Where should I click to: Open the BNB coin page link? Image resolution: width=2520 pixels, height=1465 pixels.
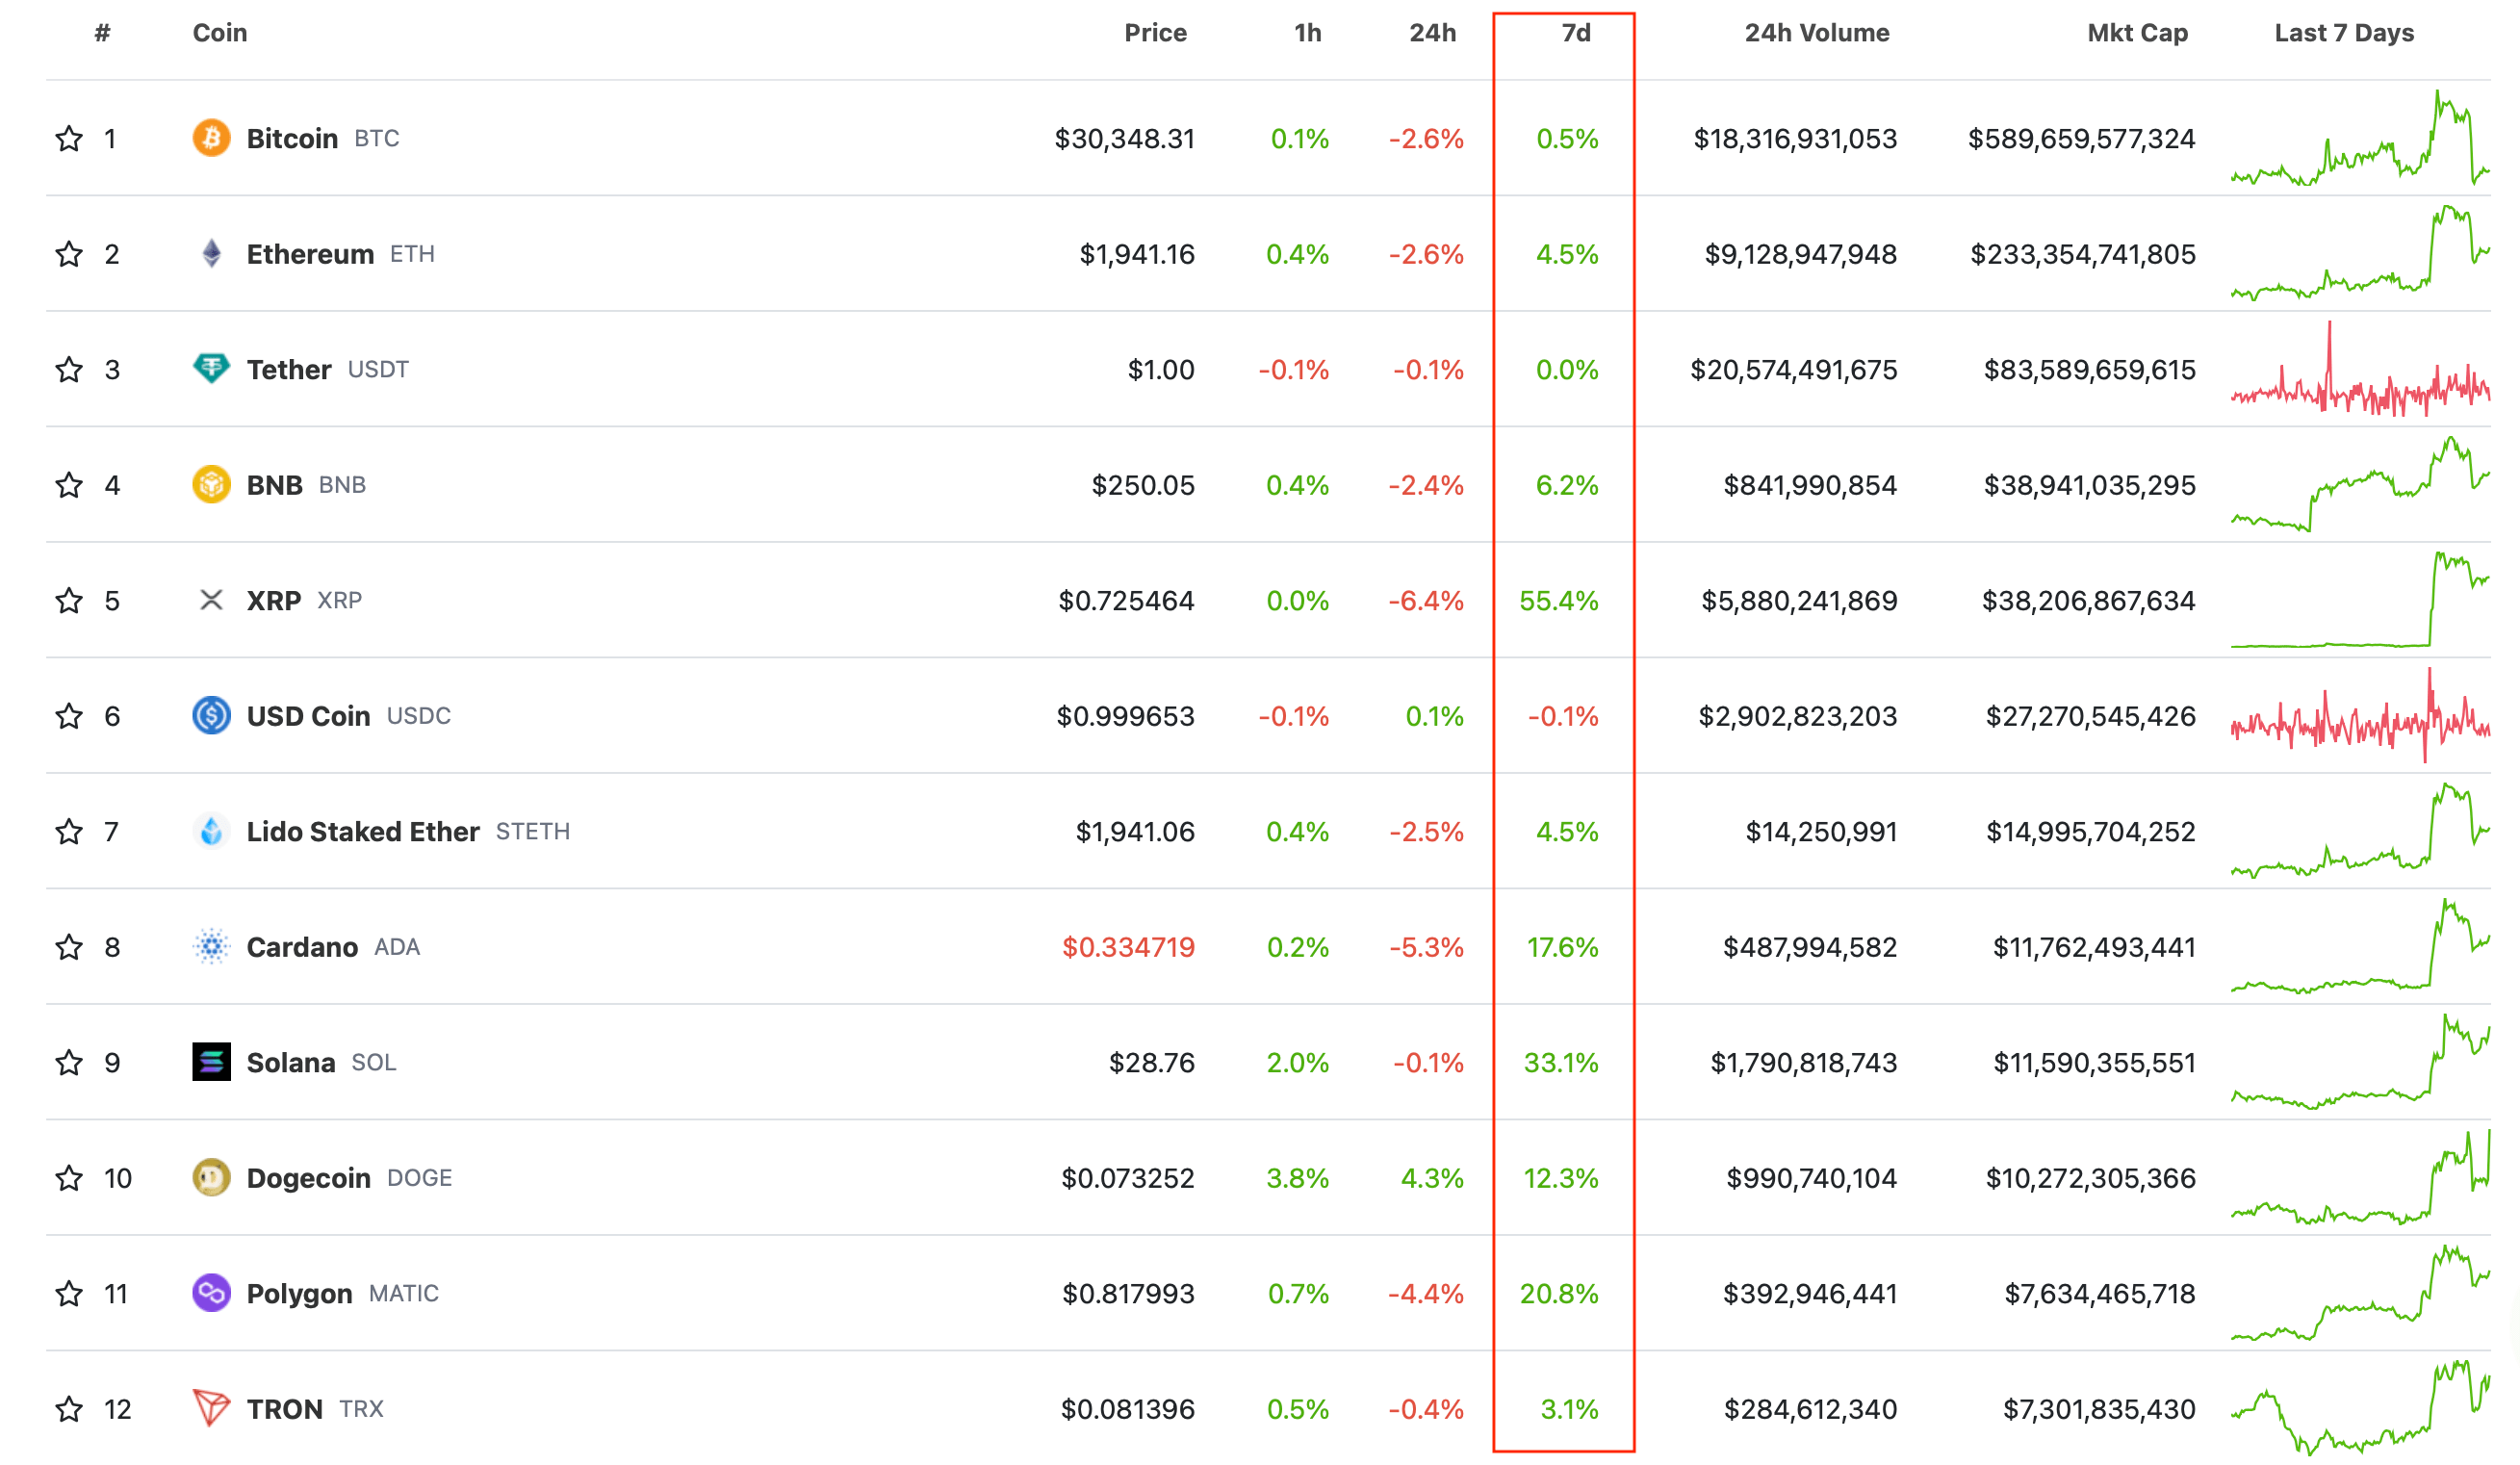point(274,485)
